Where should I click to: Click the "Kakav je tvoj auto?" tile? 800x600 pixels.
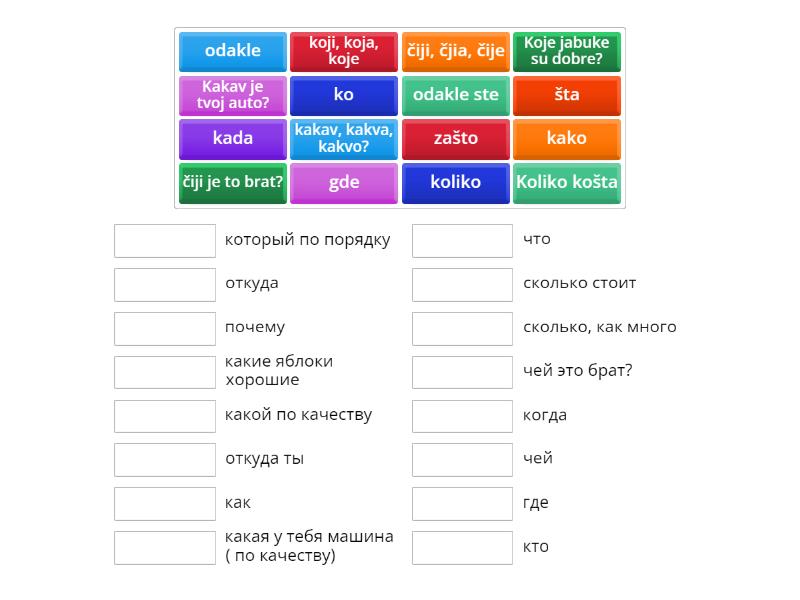coord(232,95)
